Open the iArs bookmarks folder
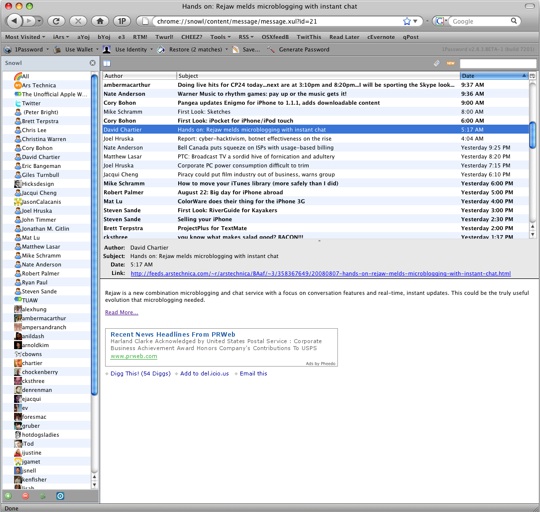Image resolution: width=540 pixels, height=512 pixels. click(x=61, y=37)
